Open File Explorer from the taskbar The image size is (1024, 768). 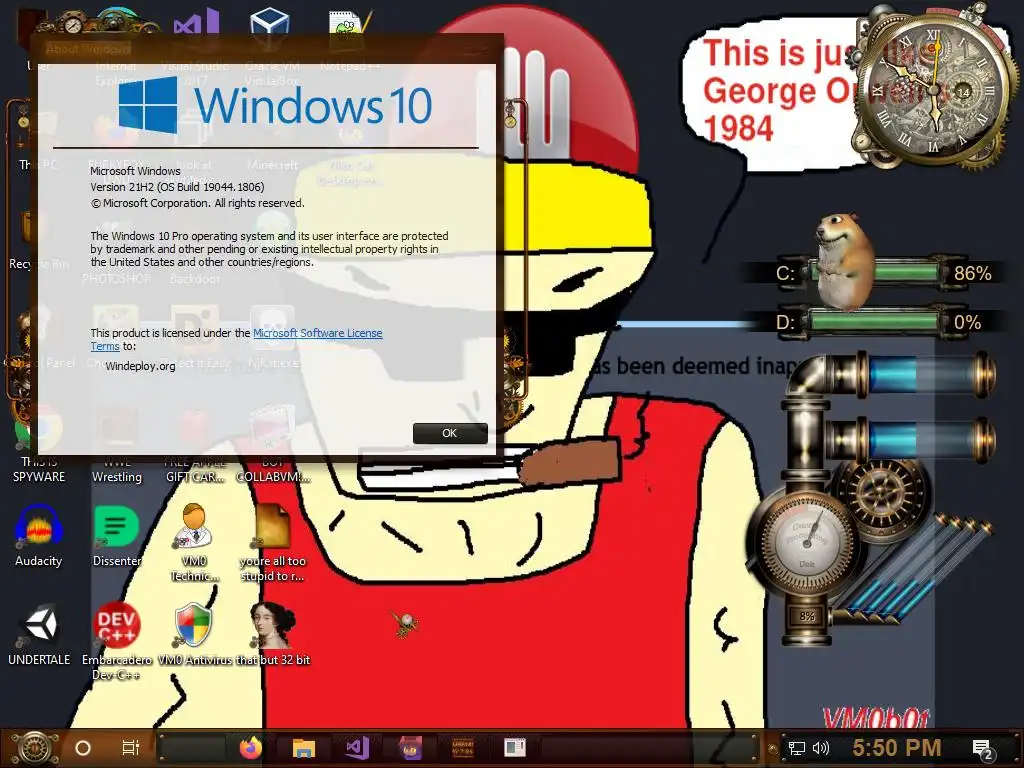click(x=304, y=748)
